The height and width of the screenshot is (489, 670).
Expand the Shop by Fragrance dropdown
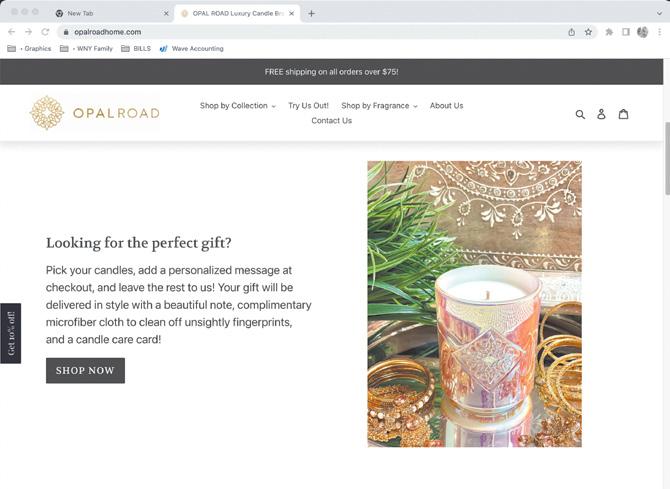click(379, 106)
